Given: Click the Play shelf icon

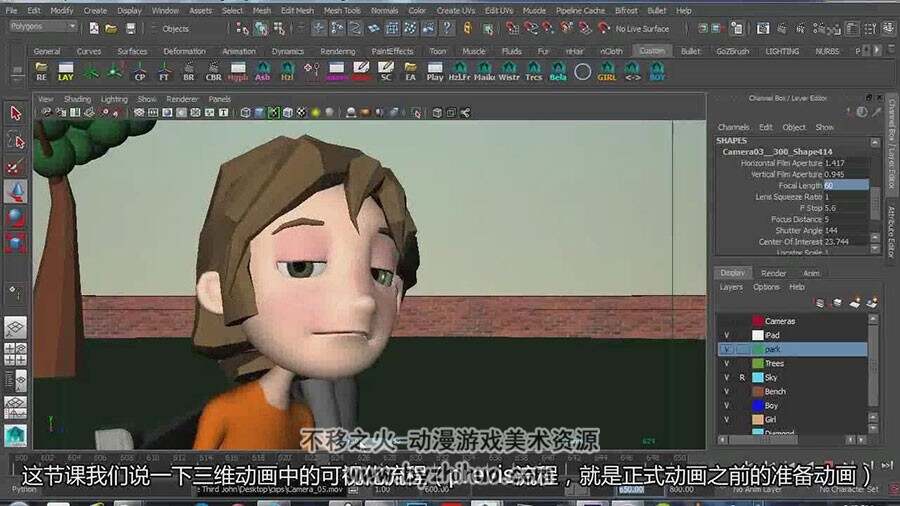Looking at the screenshot, I should pyautogui.click(x=435, y=72).
